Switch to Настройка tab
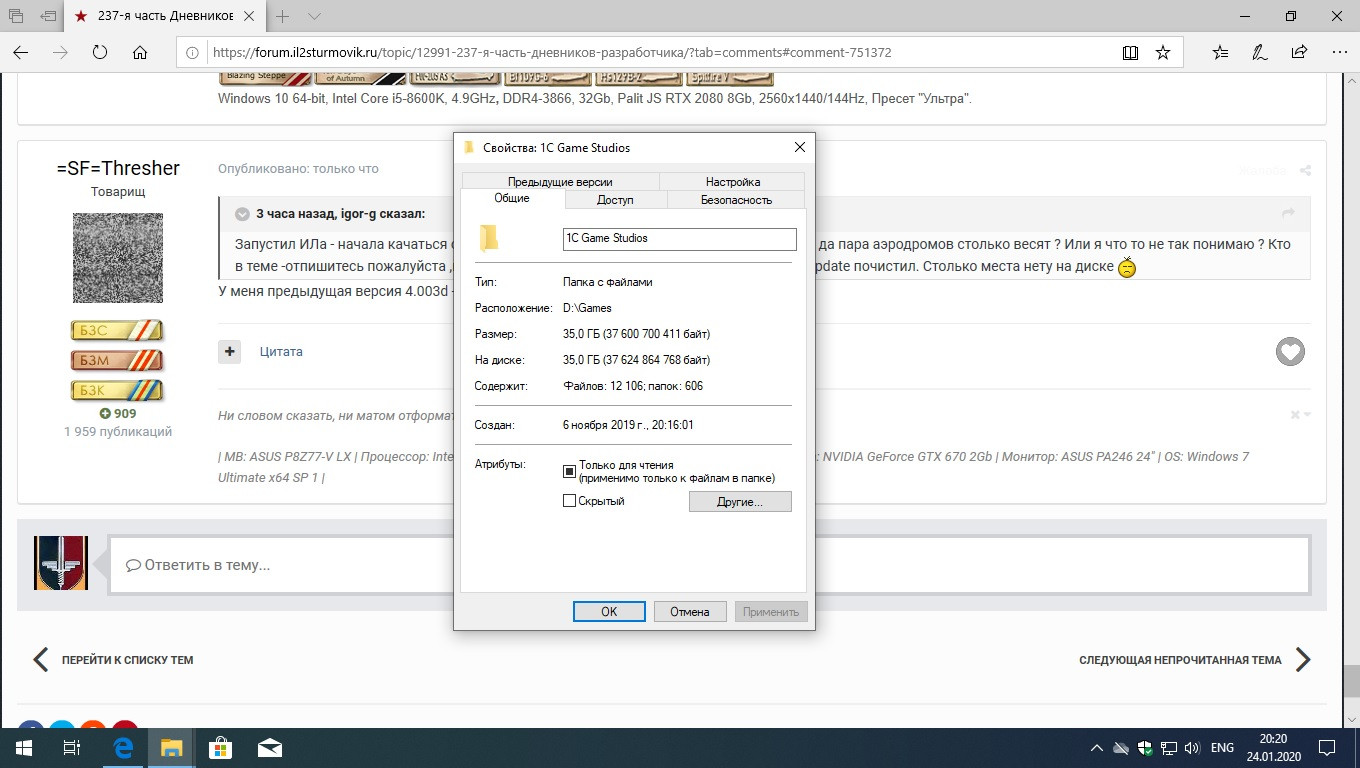1360x768 pixels. pos(733,181)
